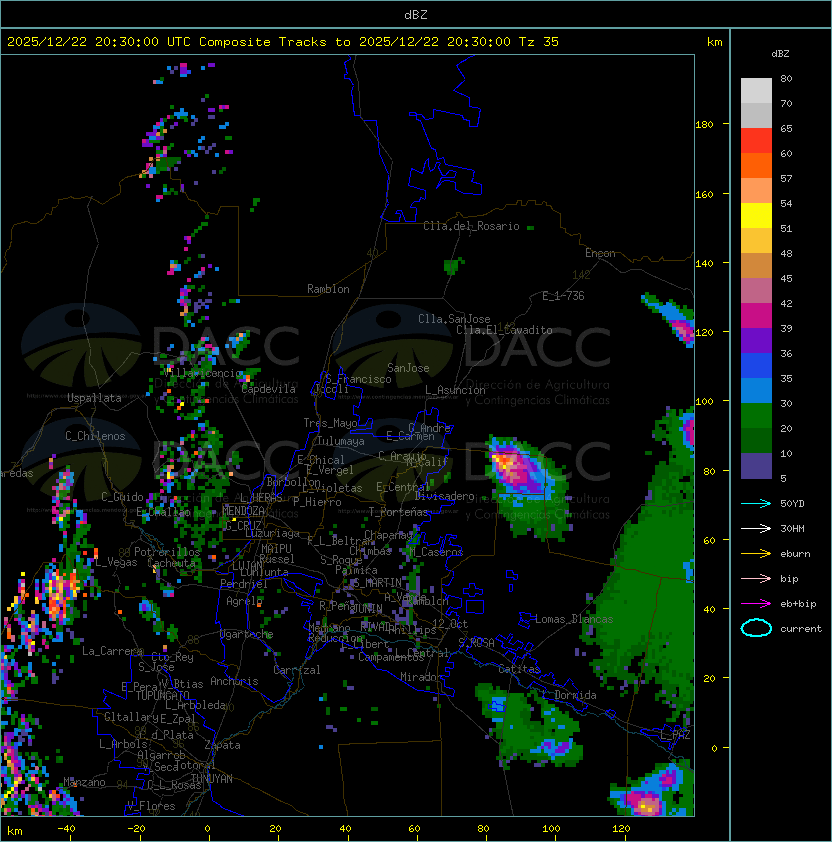
Task: Pick the red 60–65 dBZ legend swatch
Action: 756,141
